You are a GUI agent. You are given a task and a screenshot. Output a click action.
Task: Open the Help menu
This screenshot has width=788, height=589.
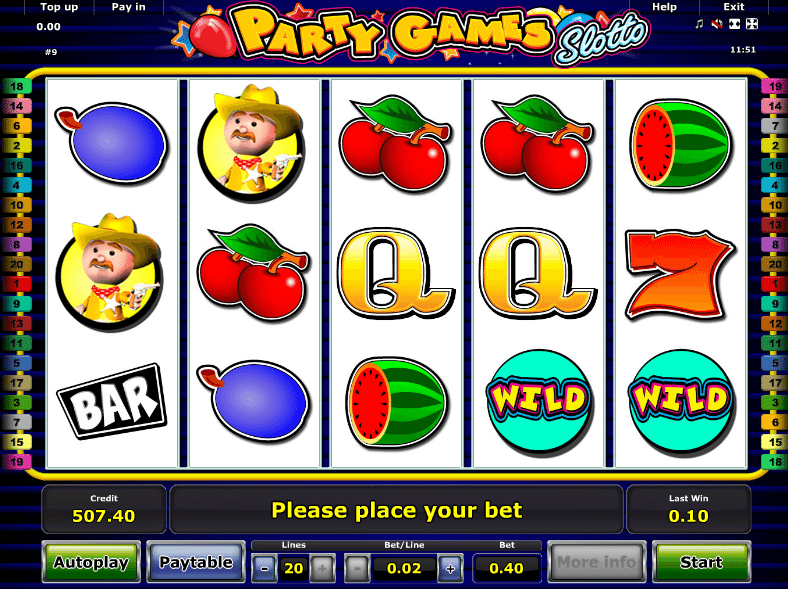point(664,7)
